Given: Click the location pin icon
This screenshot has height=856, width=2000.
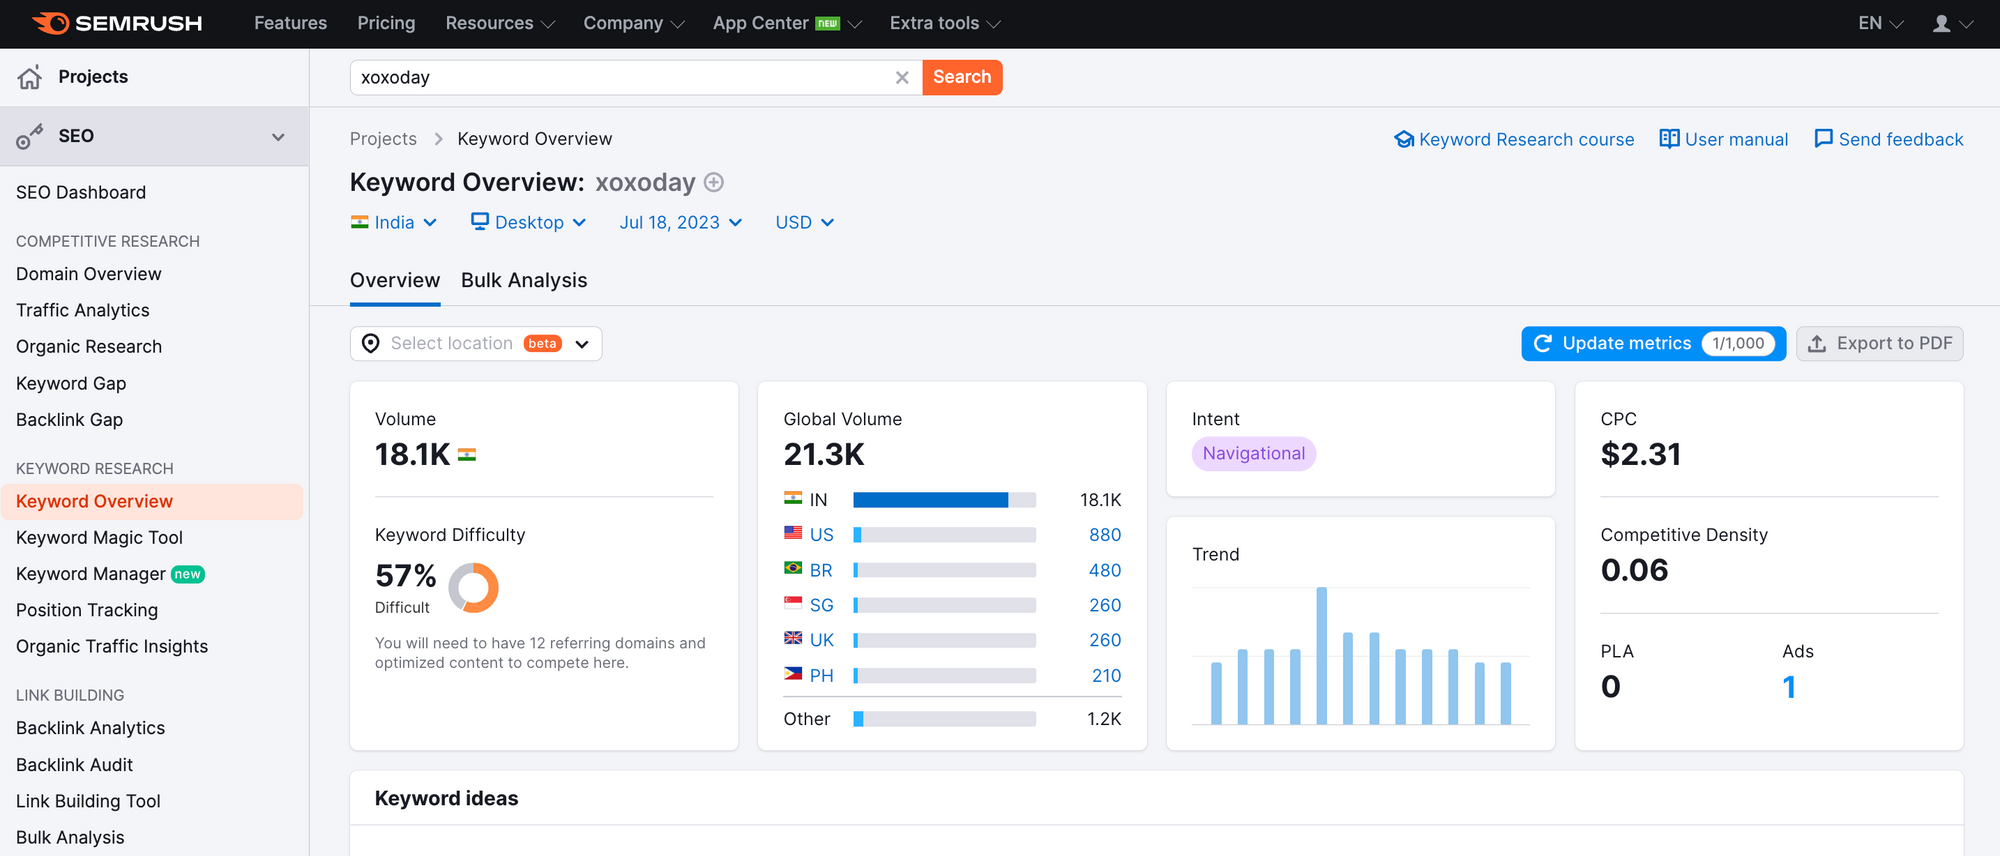Looking at the screenshot, I should pyautogui.click(x=371, y=343).
